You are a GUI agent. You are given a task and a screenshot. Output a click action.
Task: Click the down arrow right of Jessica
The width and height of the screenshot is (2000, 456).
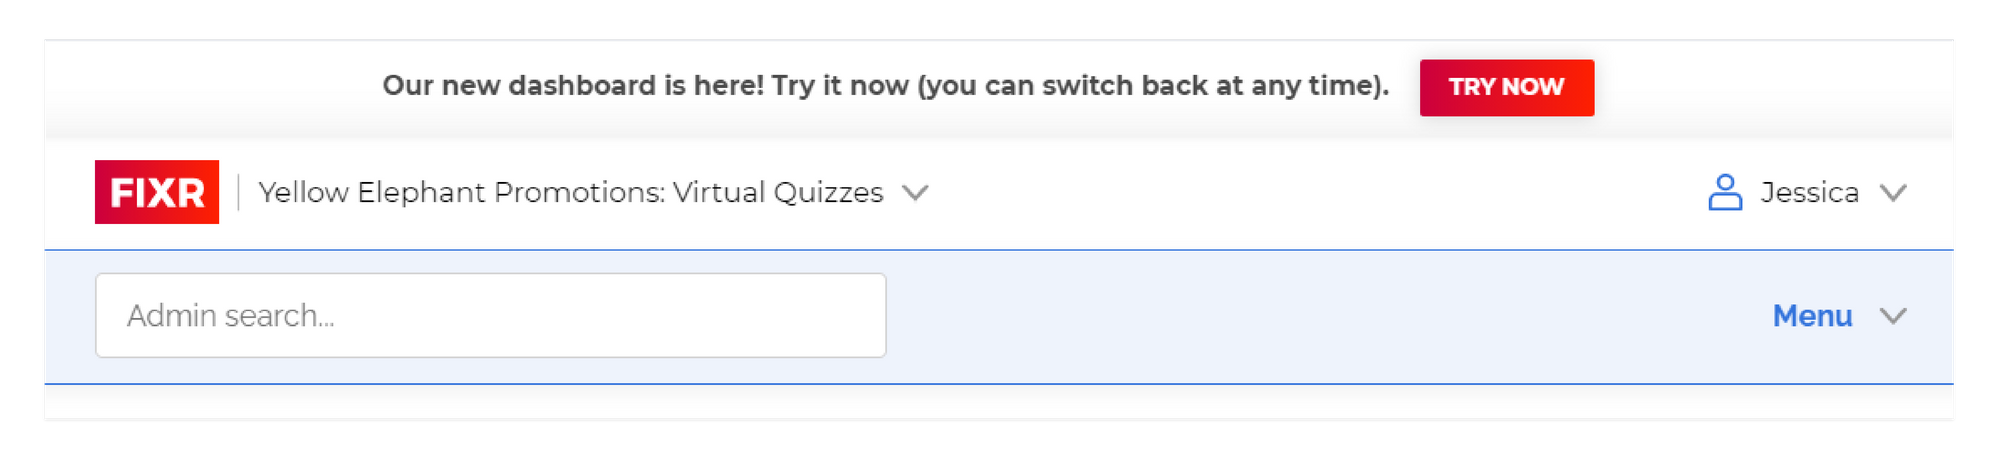tap(1893, 192)
